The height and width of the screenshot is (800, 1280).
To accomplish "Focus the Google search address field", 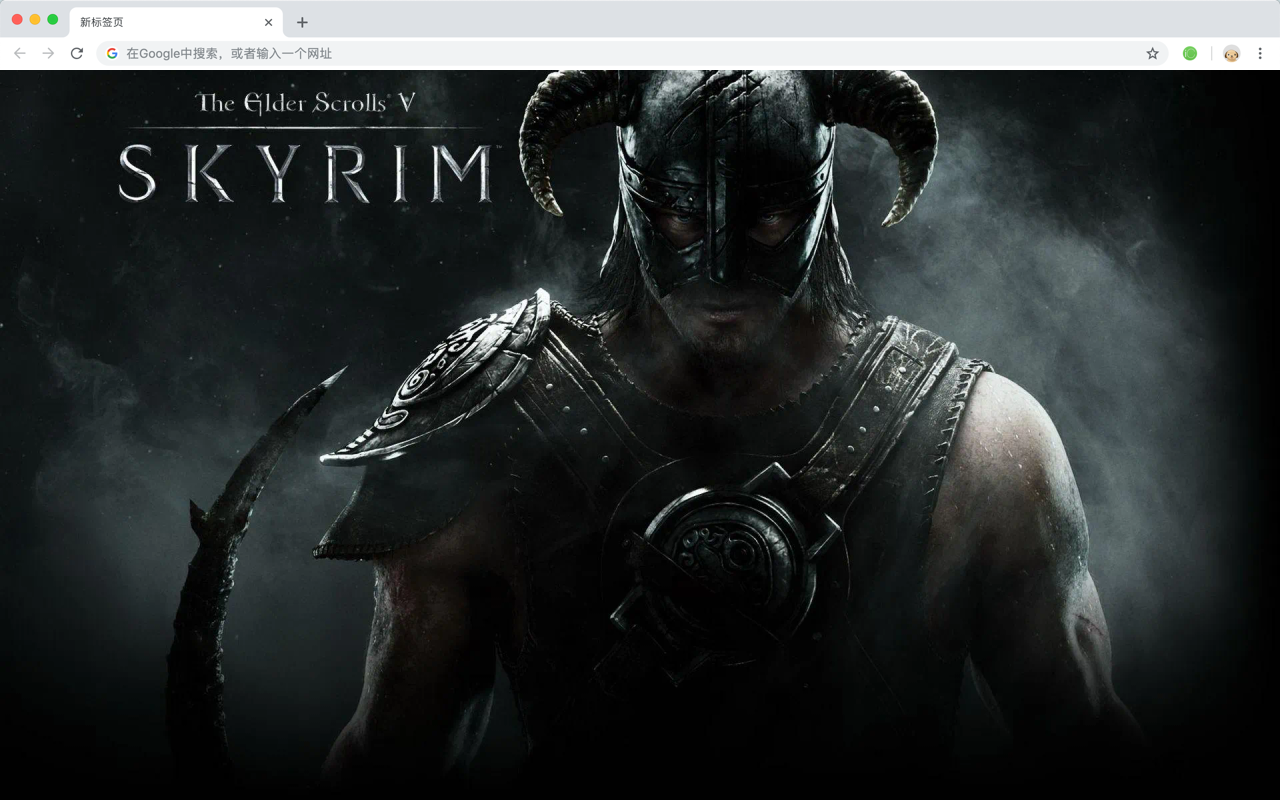I will (632, 53).
